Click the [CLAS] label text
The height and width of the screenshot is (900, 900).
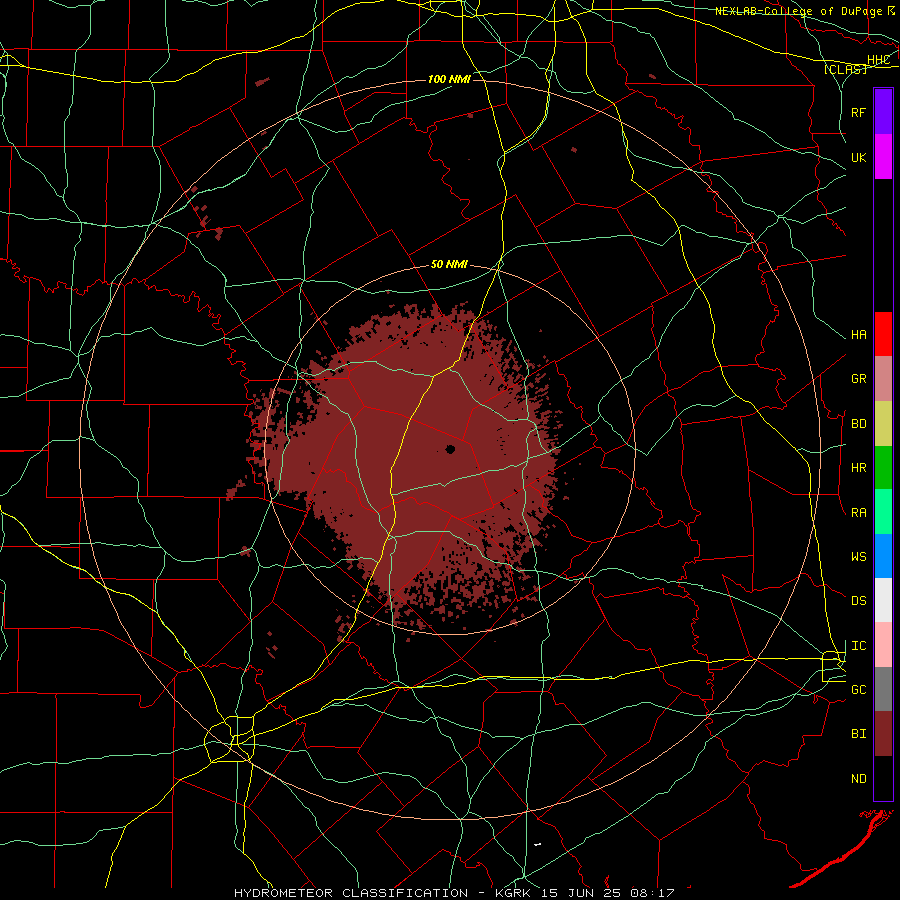click(845, 70)
